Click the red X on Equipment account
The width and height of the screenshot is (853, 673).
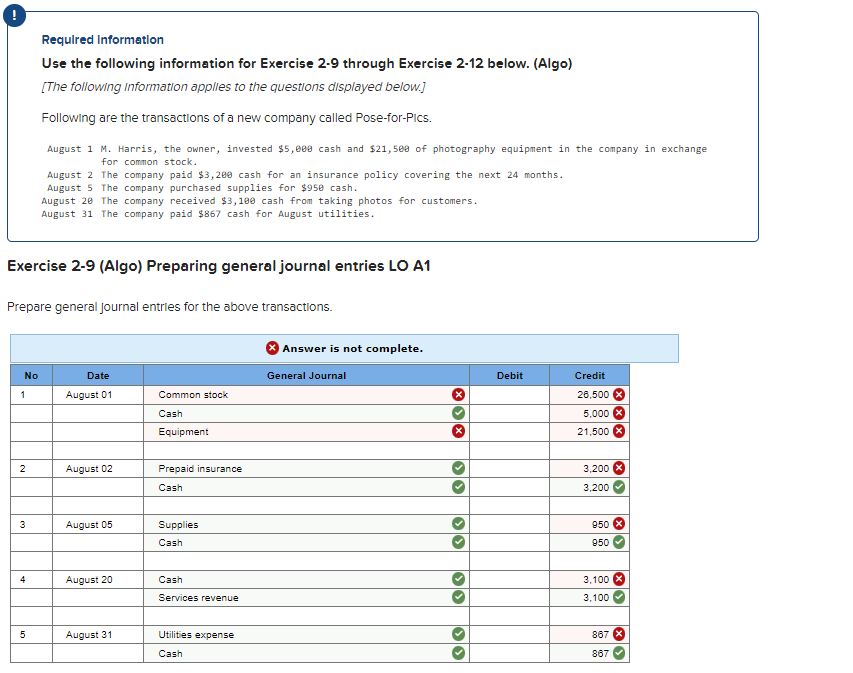click(459, 431)
